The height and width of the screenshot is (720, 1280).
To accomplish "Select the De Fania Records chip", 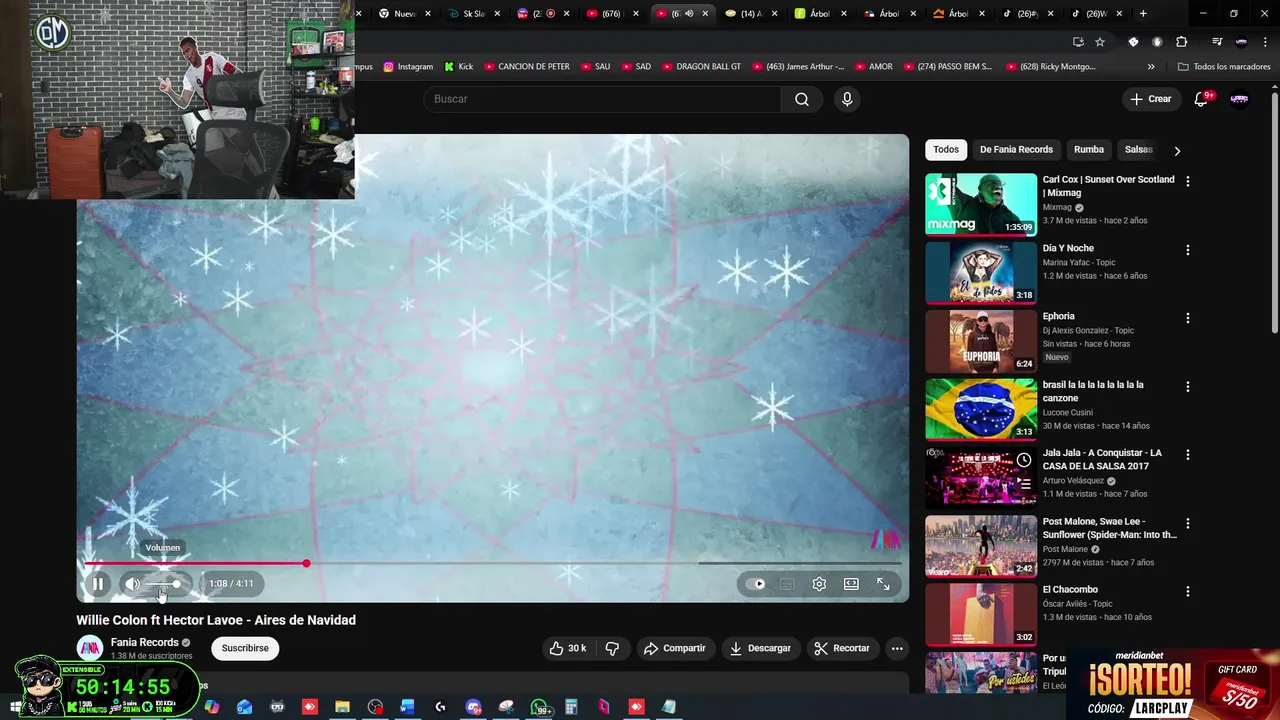I will (1016, 150).
